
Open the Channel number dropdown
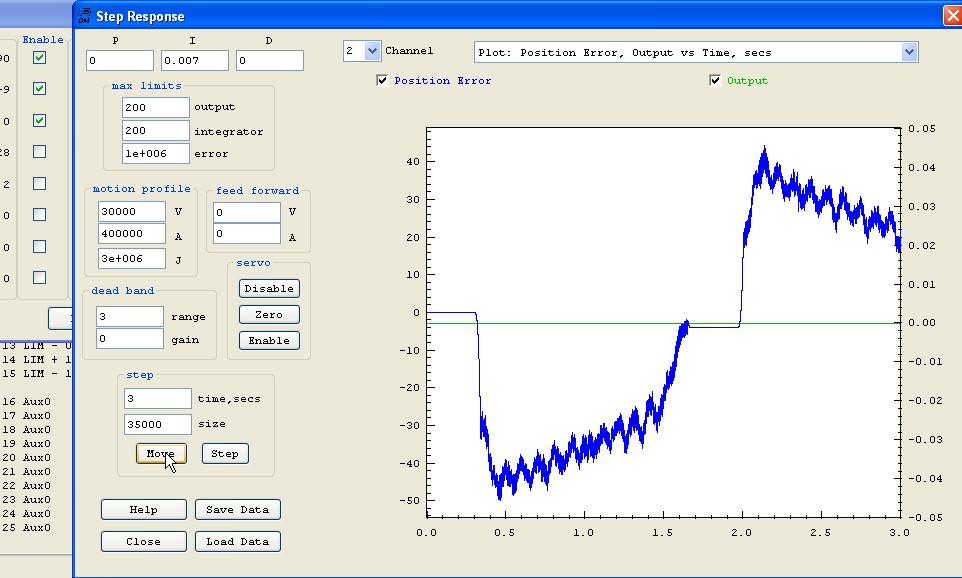pyautogui.click(x=372, y=51)
